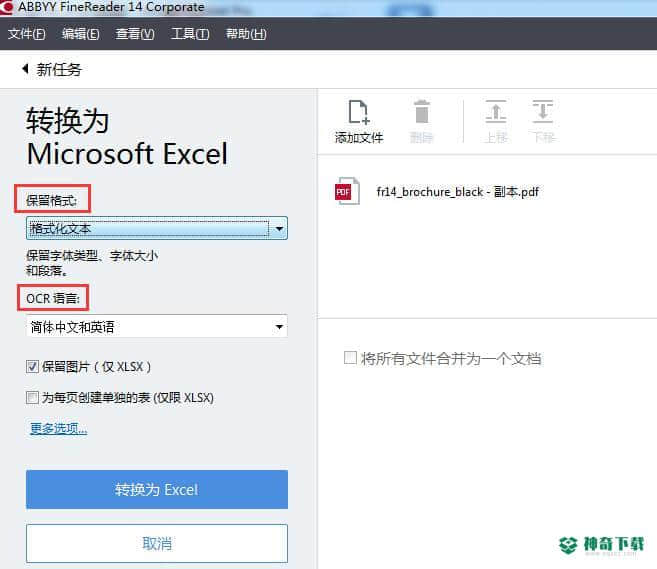657x569 pixels.
Task: Click the OCR 语言 label
Action: coord(53,298)
